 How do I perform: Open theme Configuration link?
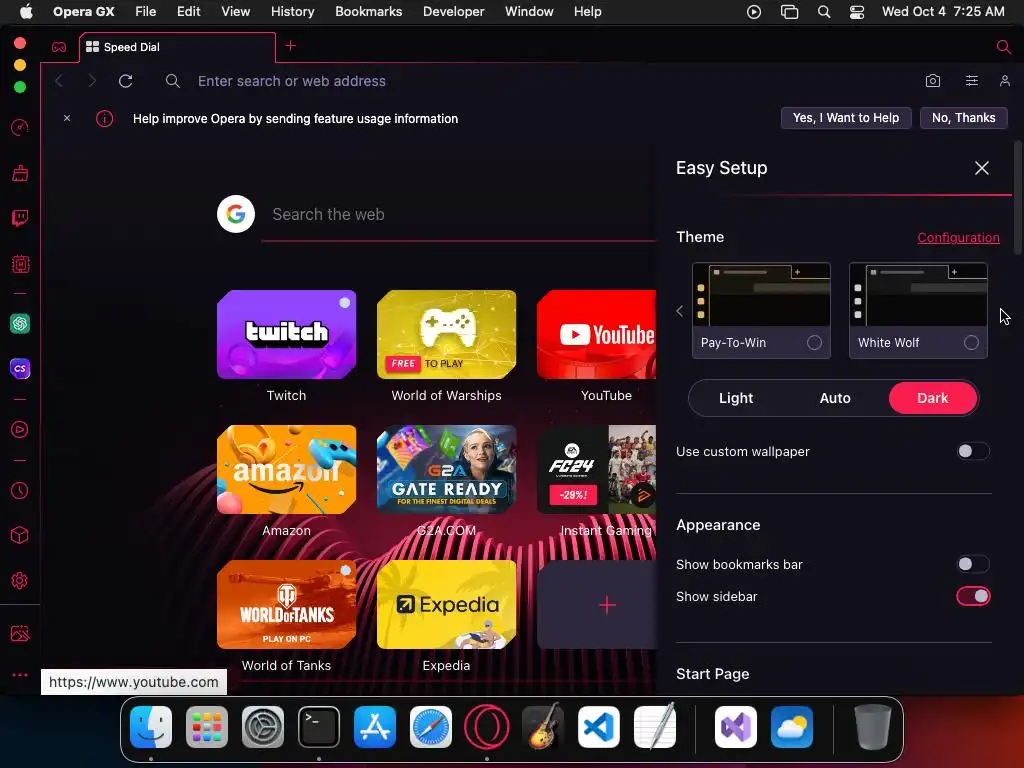958,238
